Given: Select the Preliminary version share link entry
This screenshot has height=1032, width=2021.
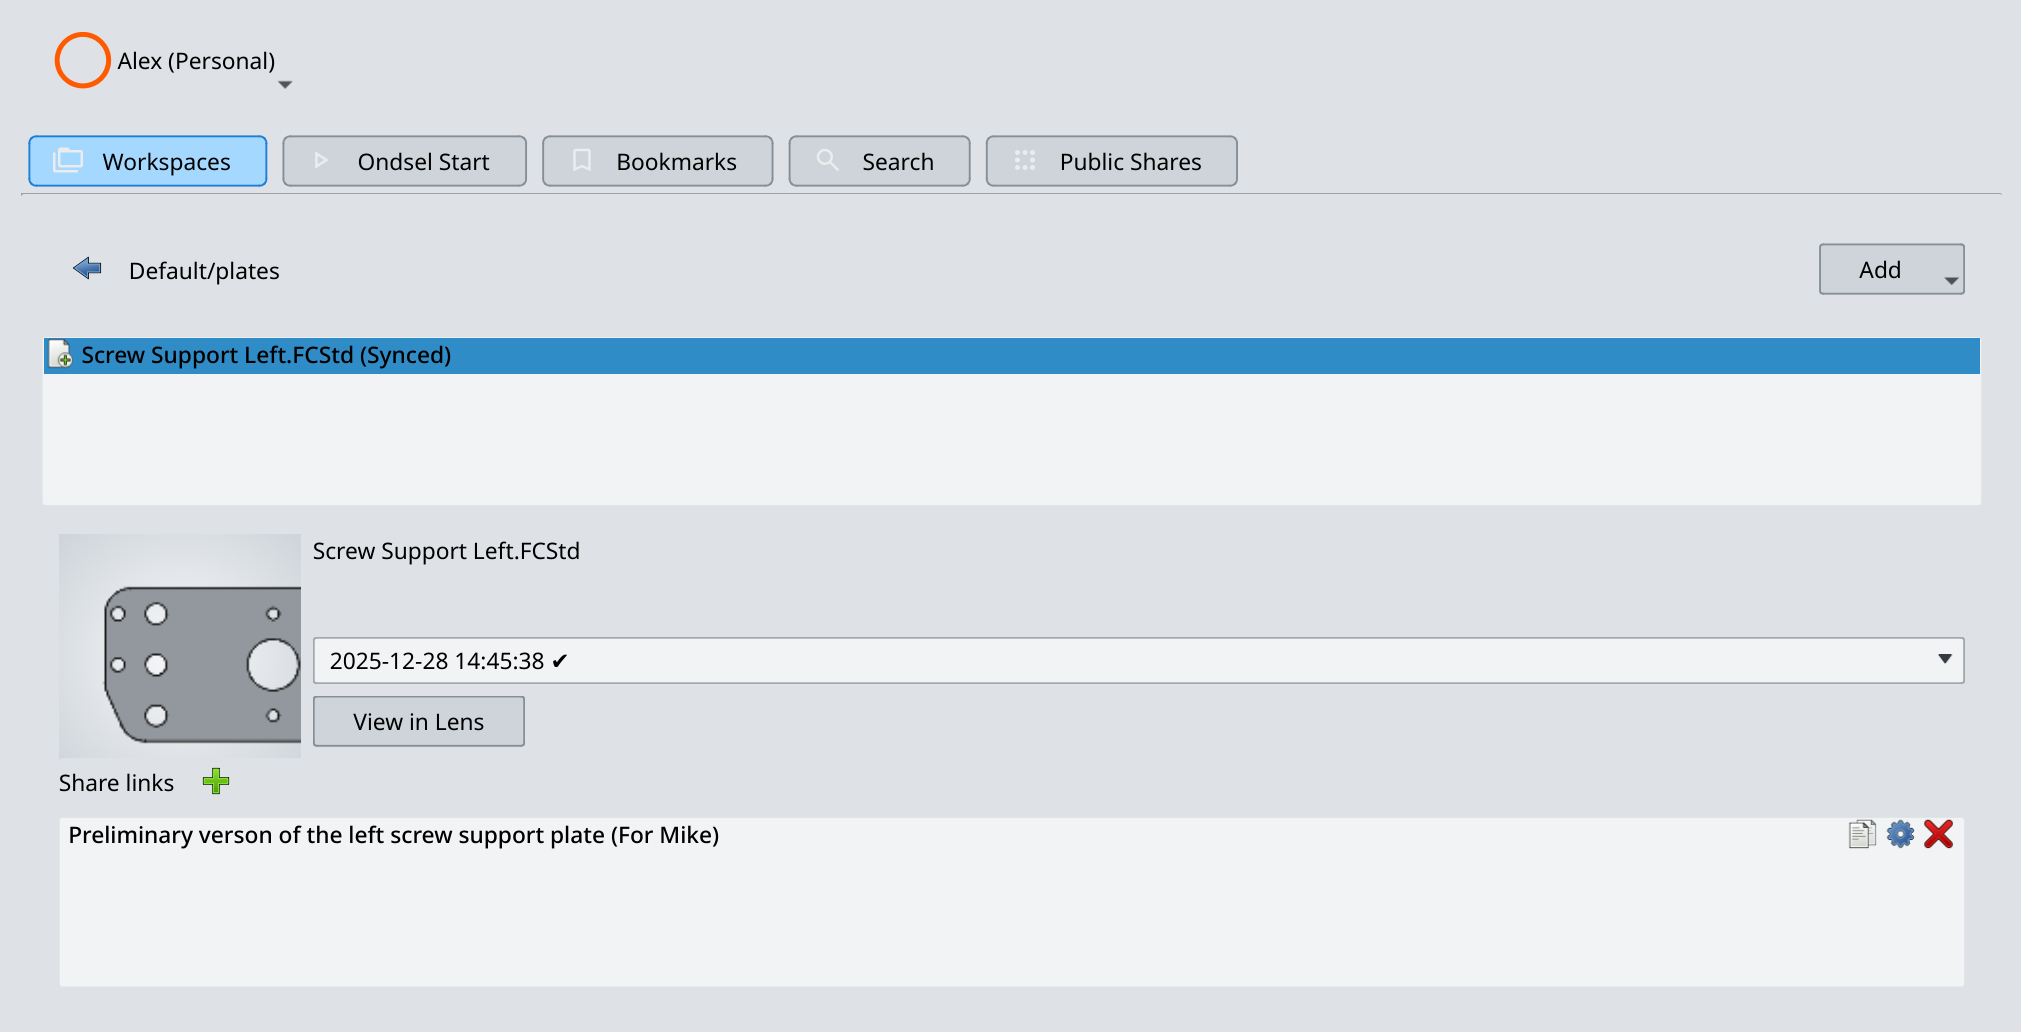Looking at the screenshot, I should 394,835.
